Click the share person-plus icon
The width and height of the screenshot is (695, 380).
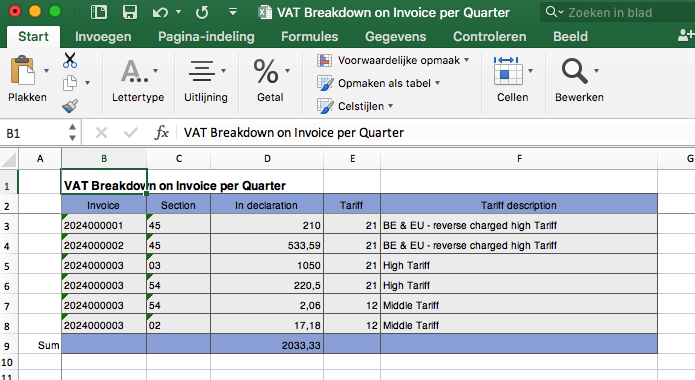tap(686, 35)
